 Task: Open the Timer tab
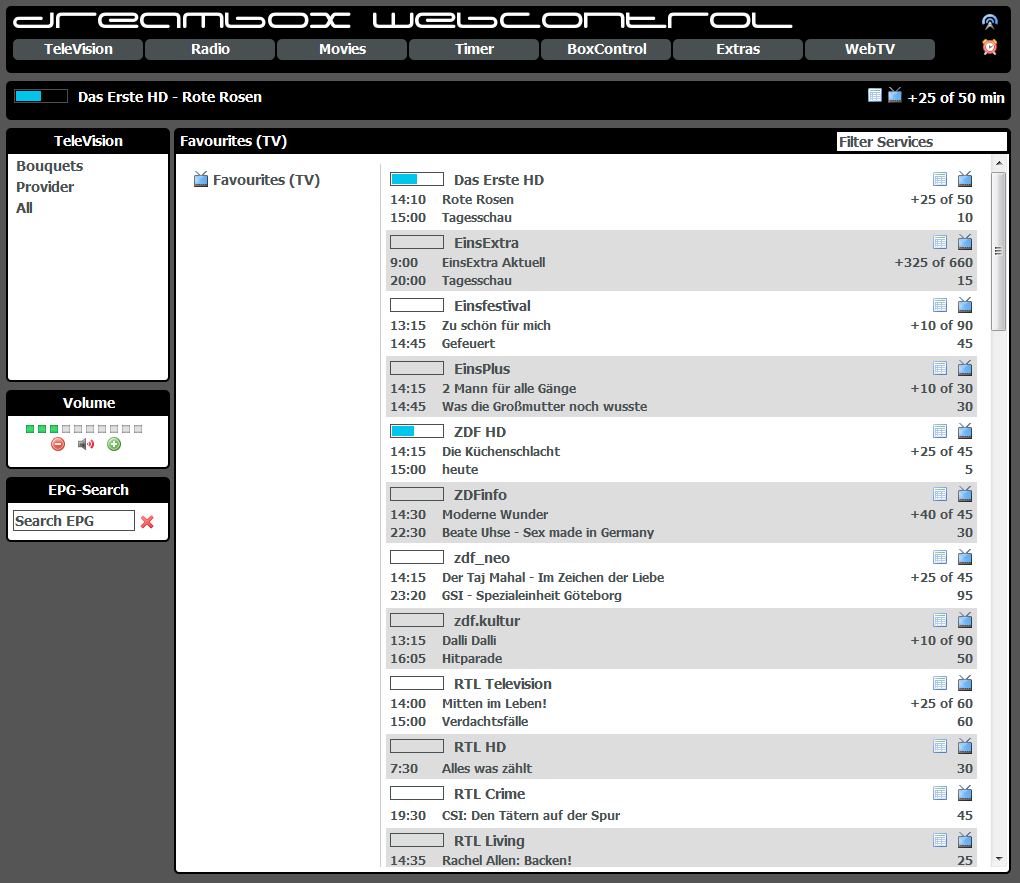point(474,49)
